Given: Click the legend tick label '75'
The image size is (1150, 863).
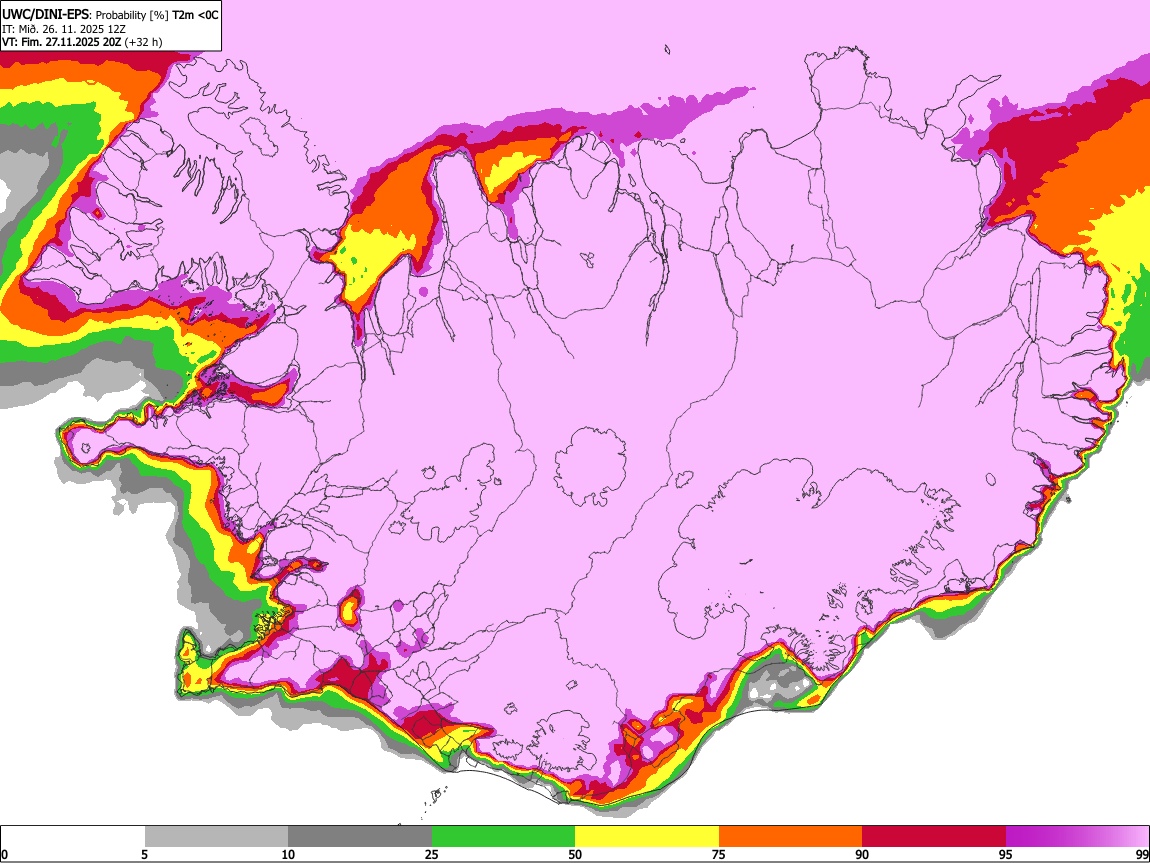Looking at the screenshot, I should click(719, 855).
